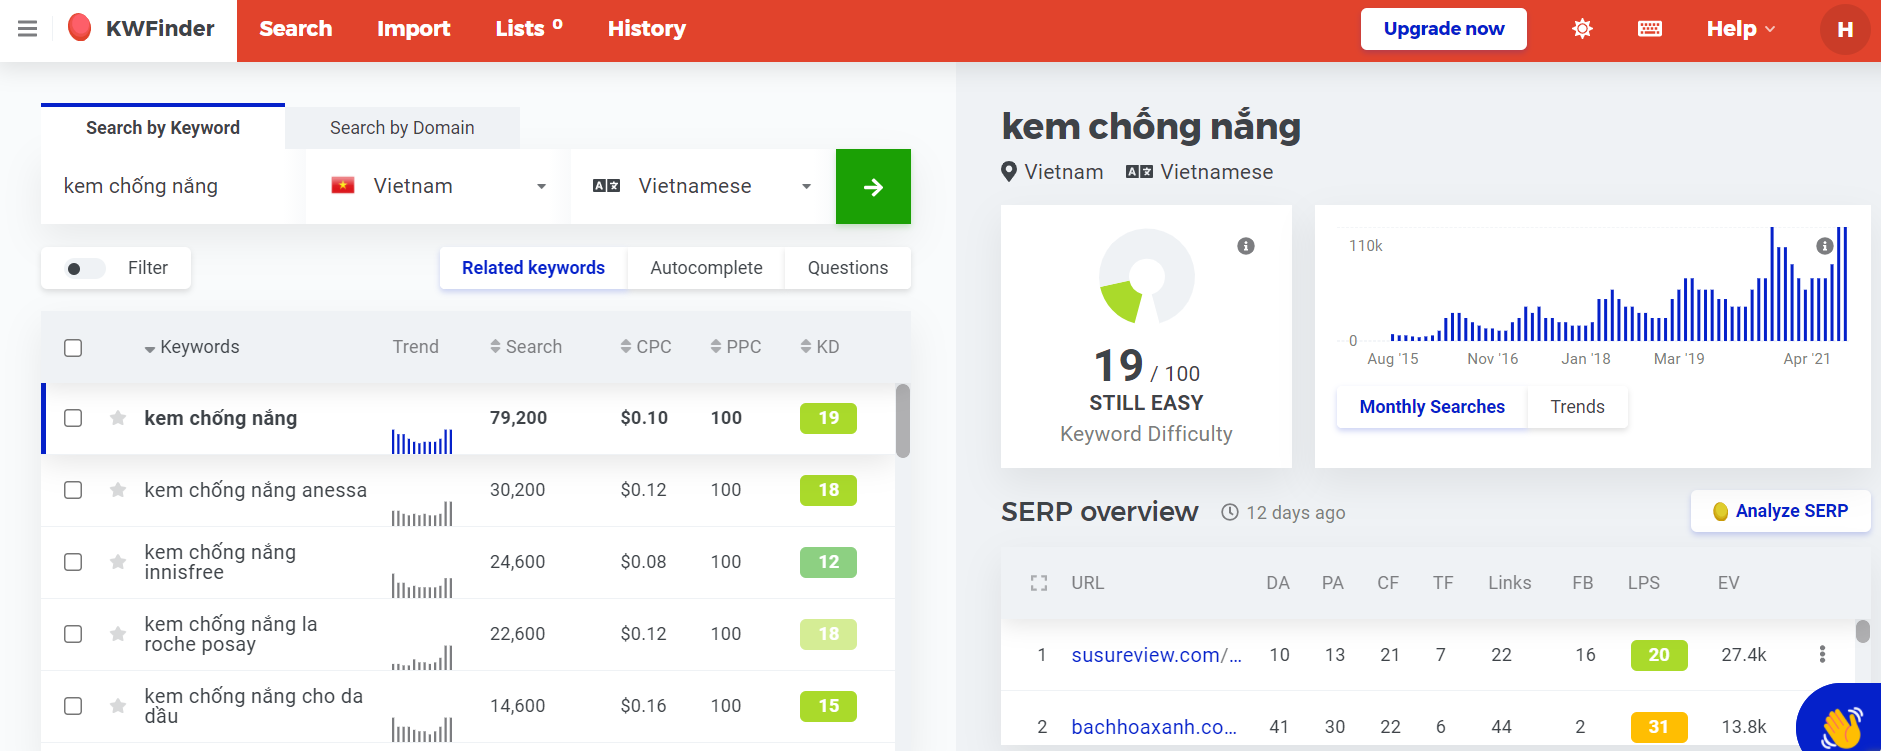
Task: Open susureview.com result link
Action: [x=1156, y=655]
